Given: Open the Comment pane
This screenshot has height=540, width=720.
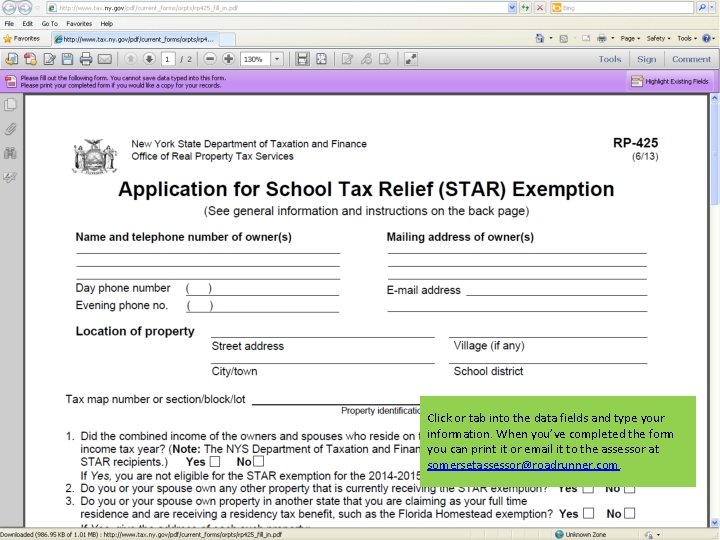Looking at the screenshot, I should coord(691,59).
